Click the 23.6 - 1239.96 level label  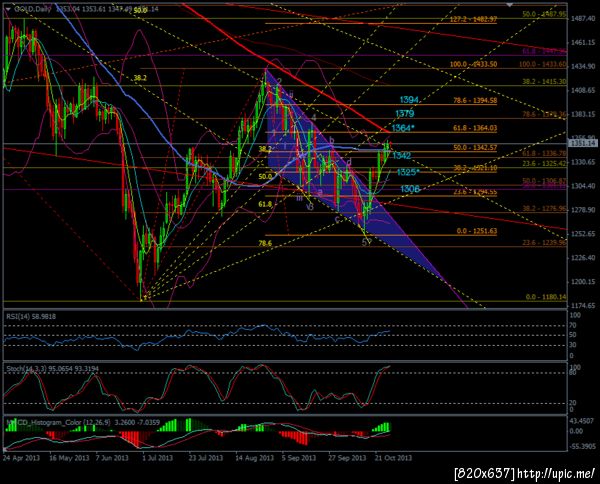click(x=544, y=243)
